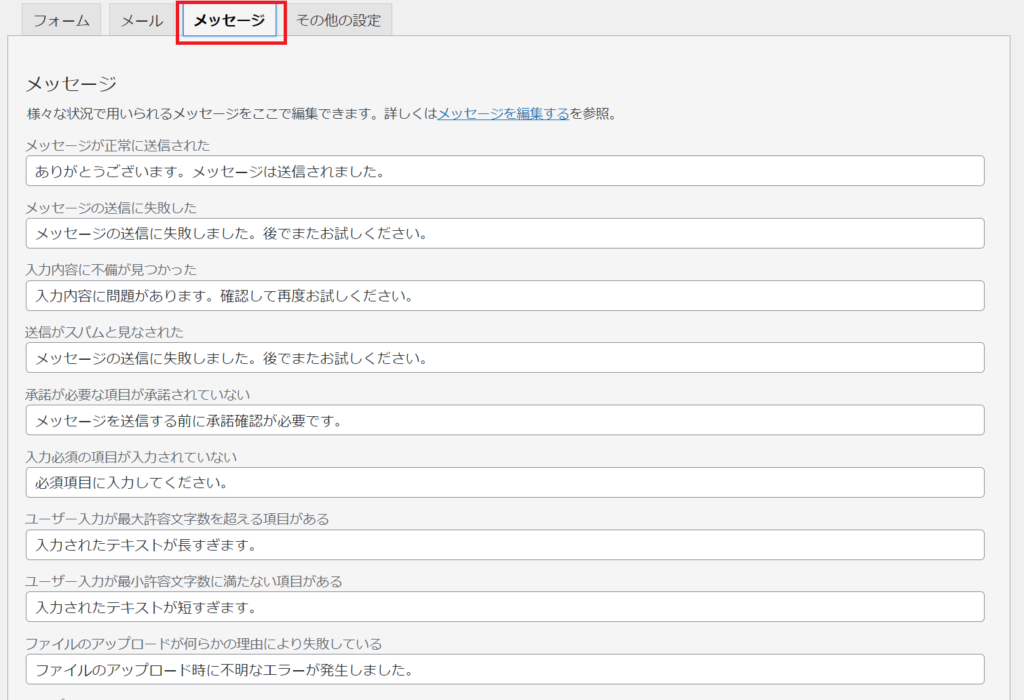This screenshot has height=700, width=1024.
Task: Edit the ありがとうございます success message field
Action: click(505, 171)
